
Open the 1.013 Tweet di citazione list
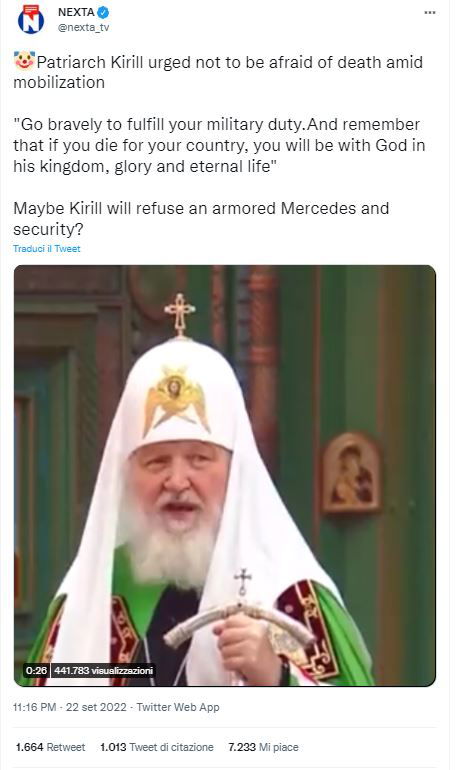click(157, 747)
